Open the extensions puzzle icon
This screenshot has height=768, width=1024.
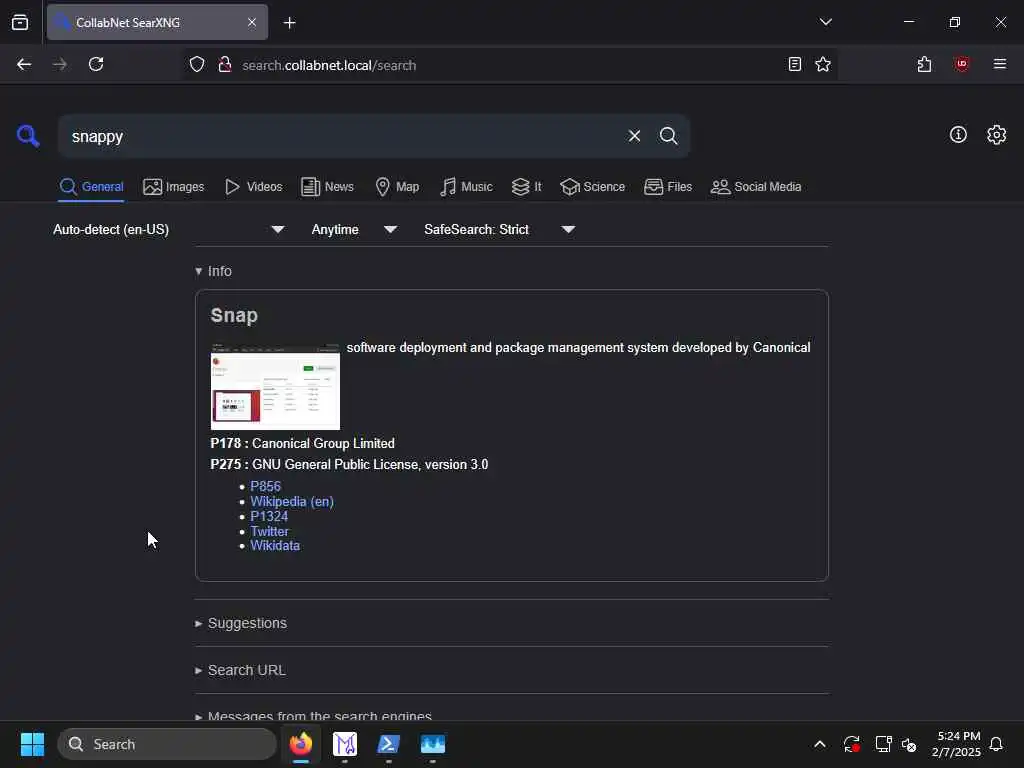[925, 65]
